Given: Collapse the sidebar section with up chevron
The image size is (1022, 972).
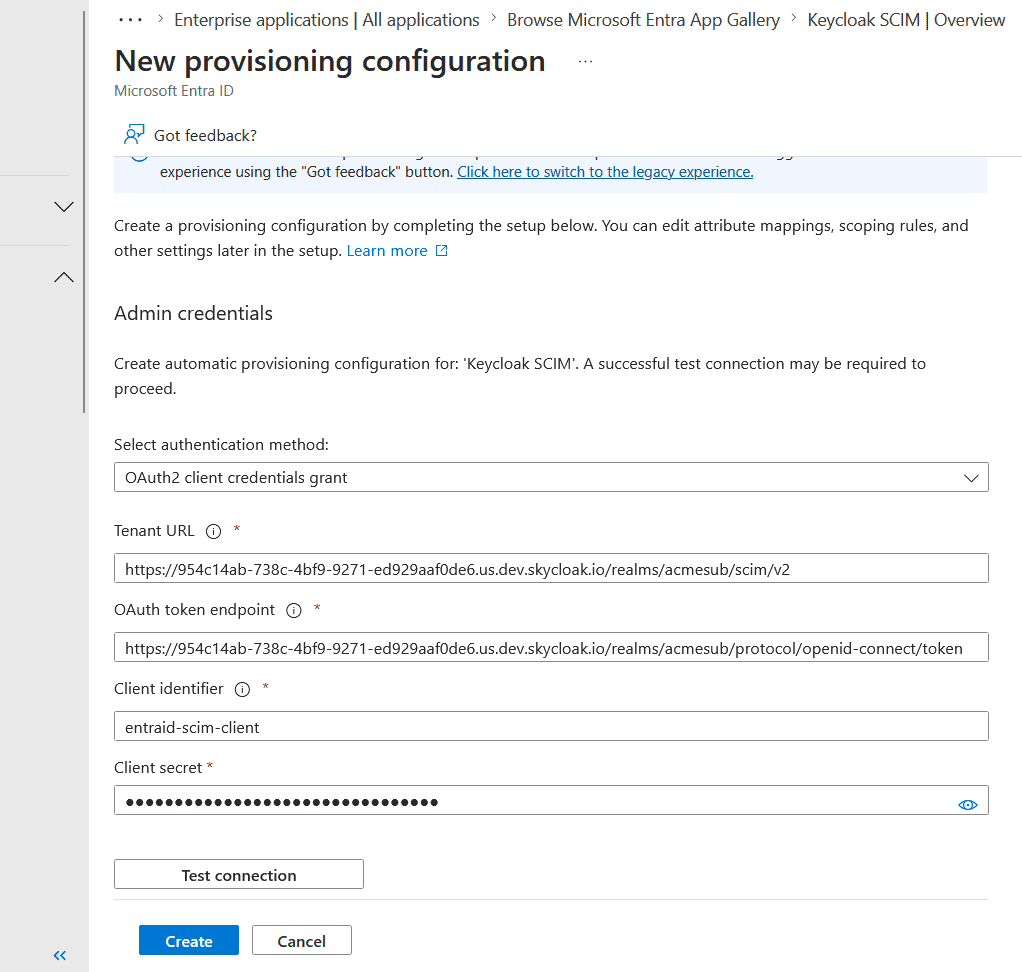Looking at the screenshot, I should (63, 277).
